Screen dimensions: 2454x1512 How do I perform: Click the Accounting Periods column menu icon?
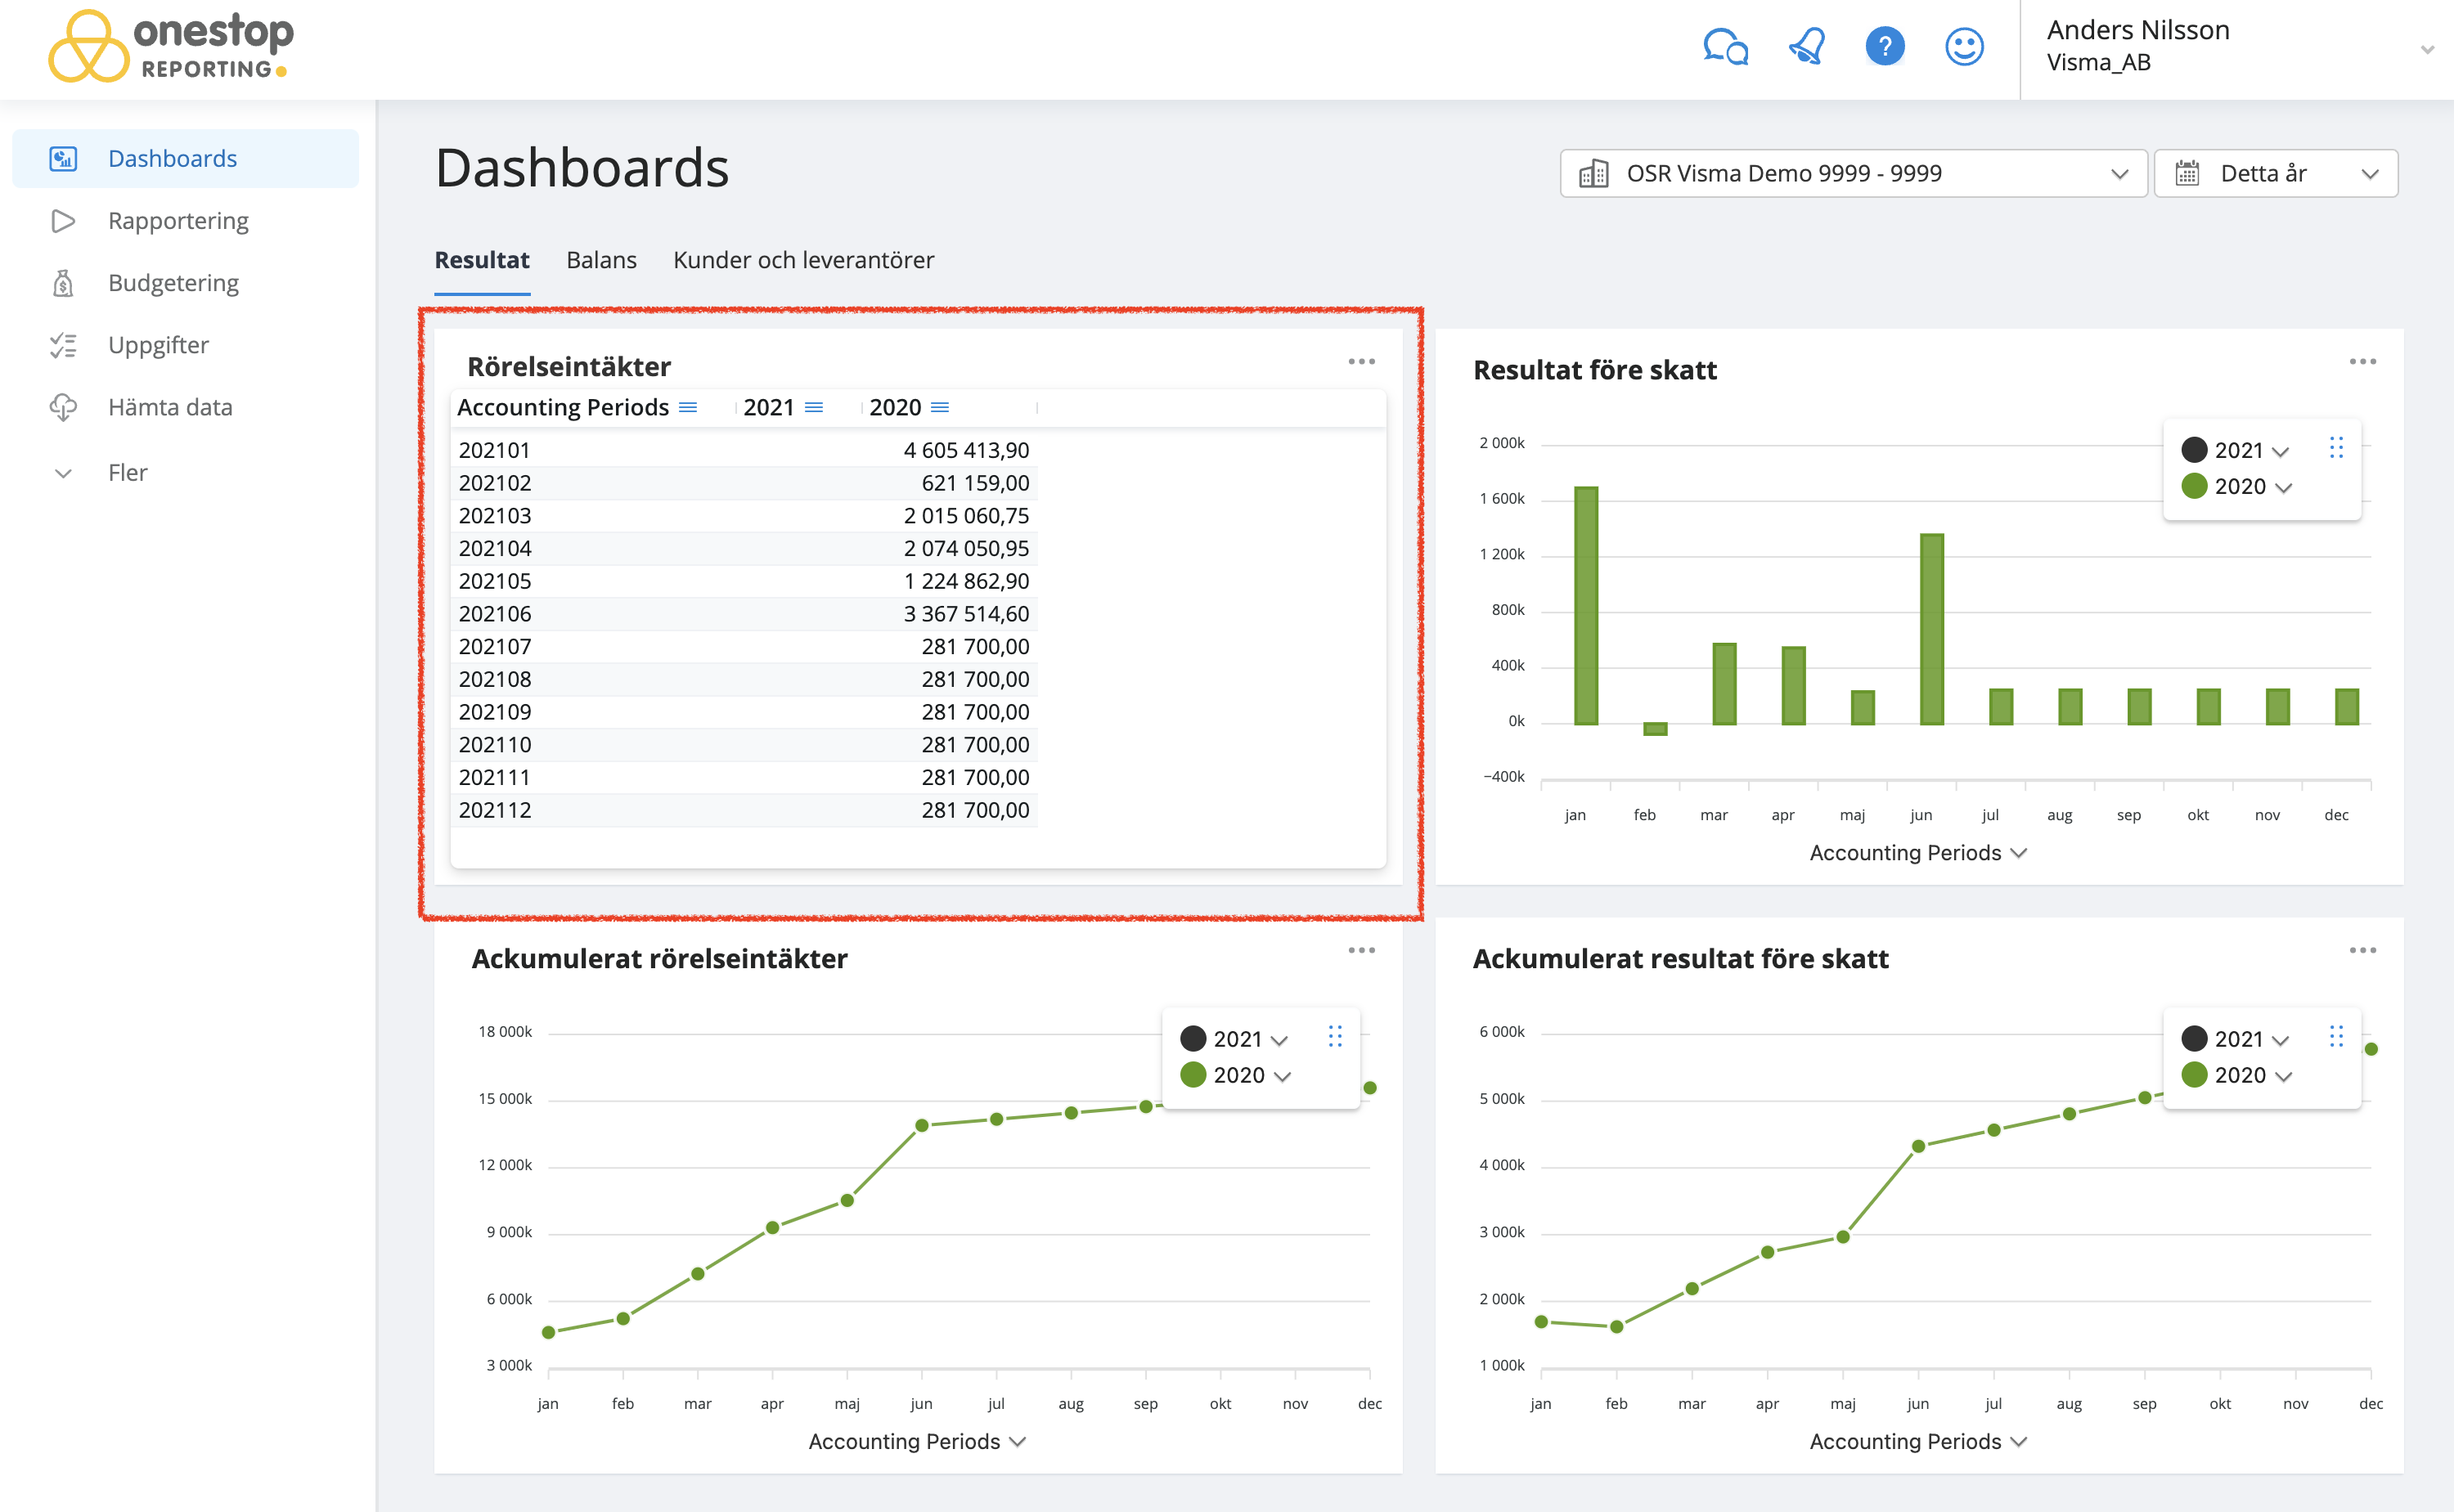coord(688,408)
